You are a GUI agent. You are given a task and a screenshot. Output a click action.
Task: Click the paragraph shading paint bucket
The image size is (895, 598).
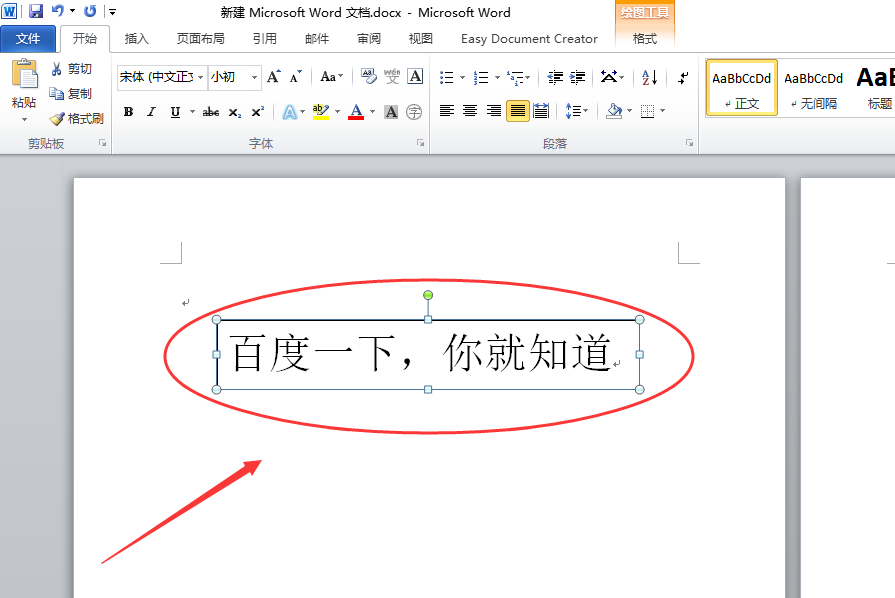click(614, 111)
